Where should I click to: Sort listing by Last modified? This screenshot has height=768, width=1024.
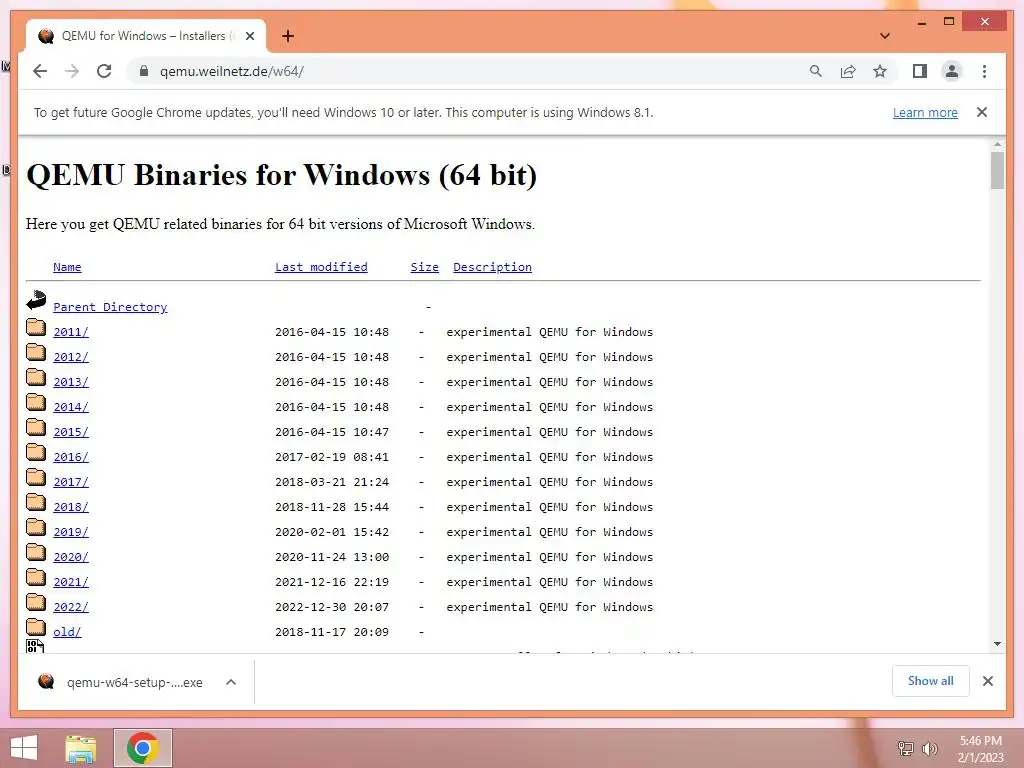pos(321,267)
